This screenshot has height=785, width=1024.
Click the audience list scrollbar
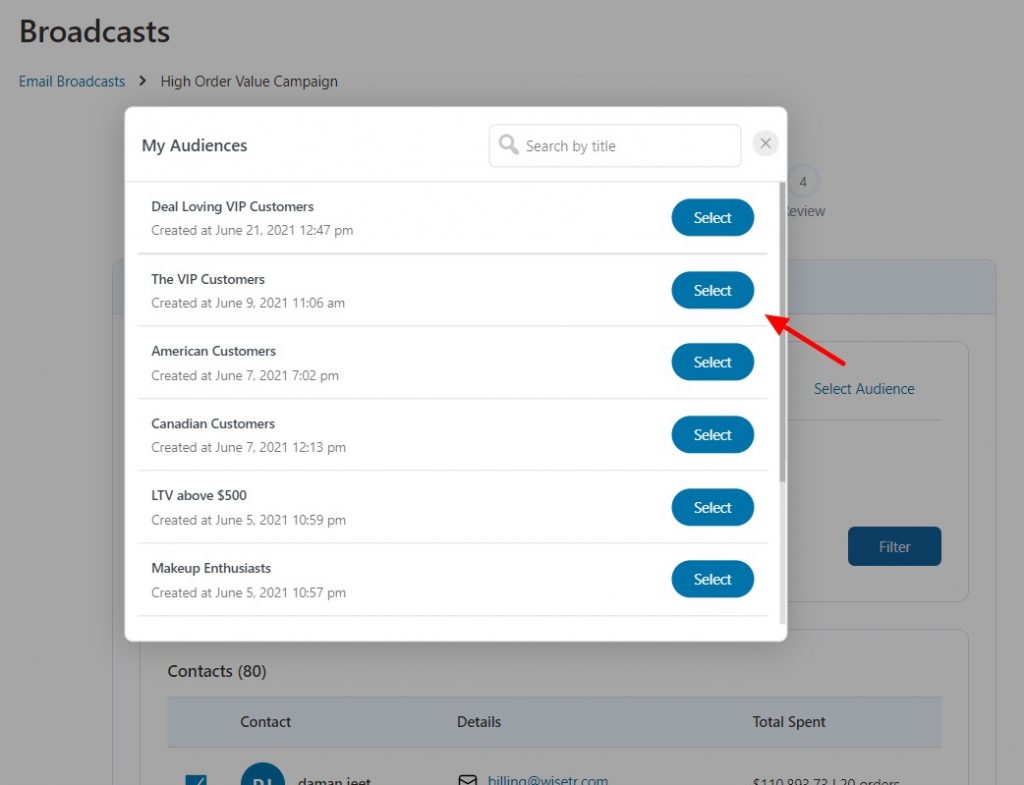tap(782, 332)
